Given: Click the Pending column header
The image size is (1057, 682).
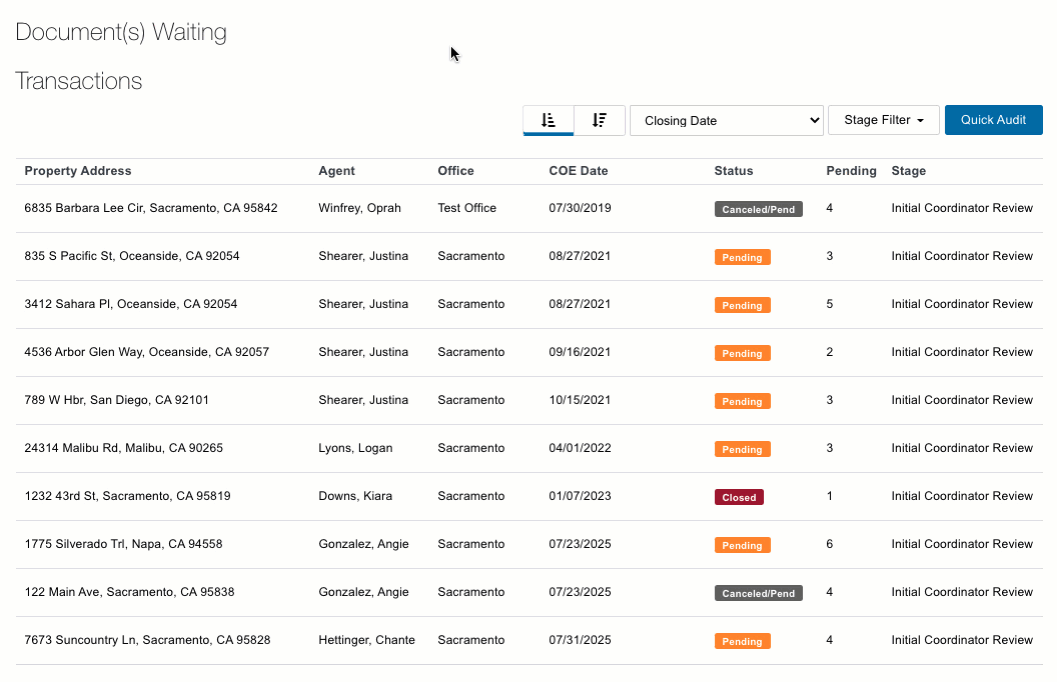Looking at the screenshot, I should (851, 171).
